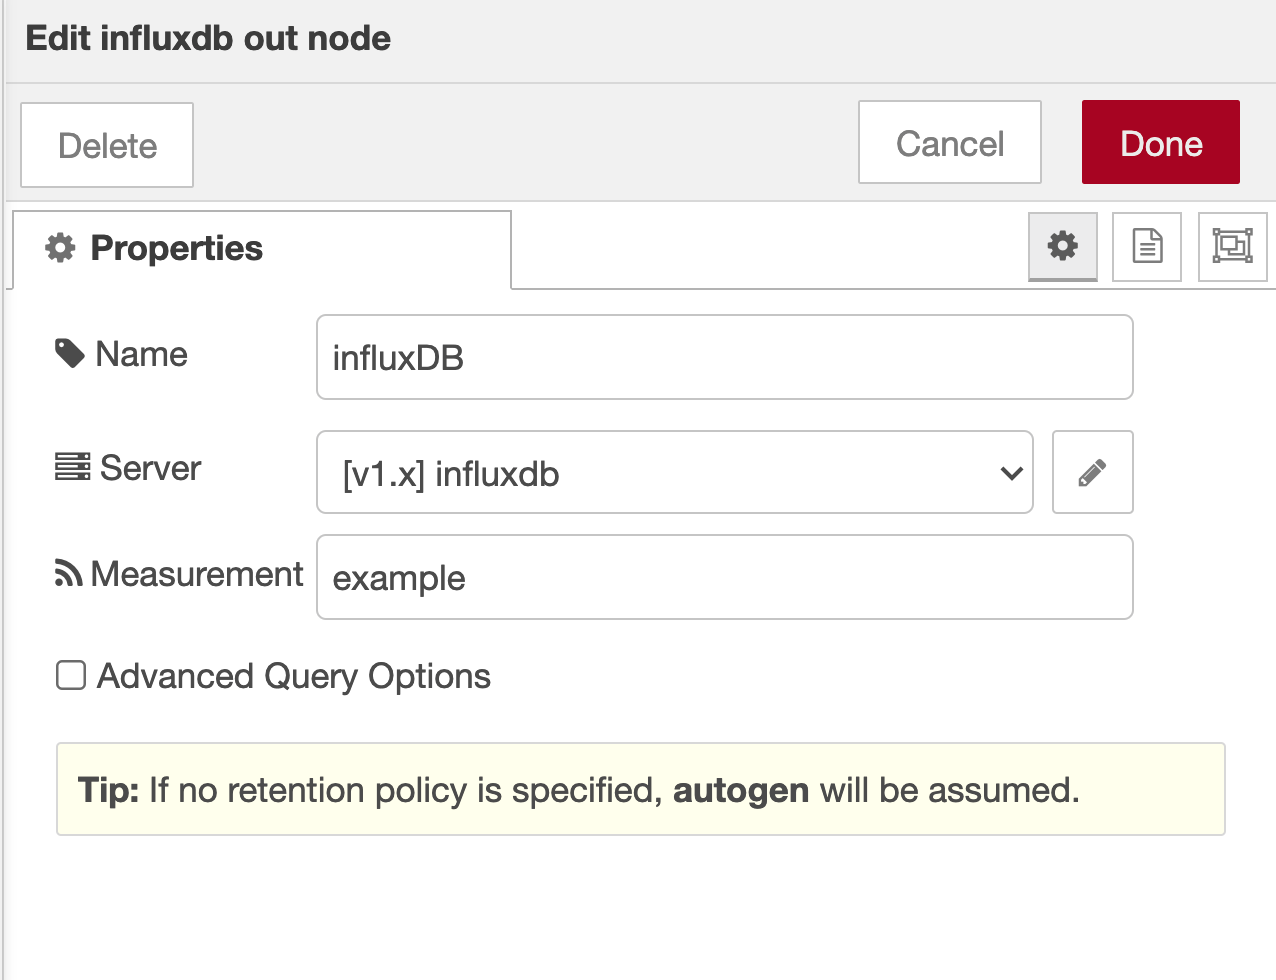Viewport: 1276px width, 980px height.
Task: Enable Advanced Query Options checkbox
Action: 70,675
